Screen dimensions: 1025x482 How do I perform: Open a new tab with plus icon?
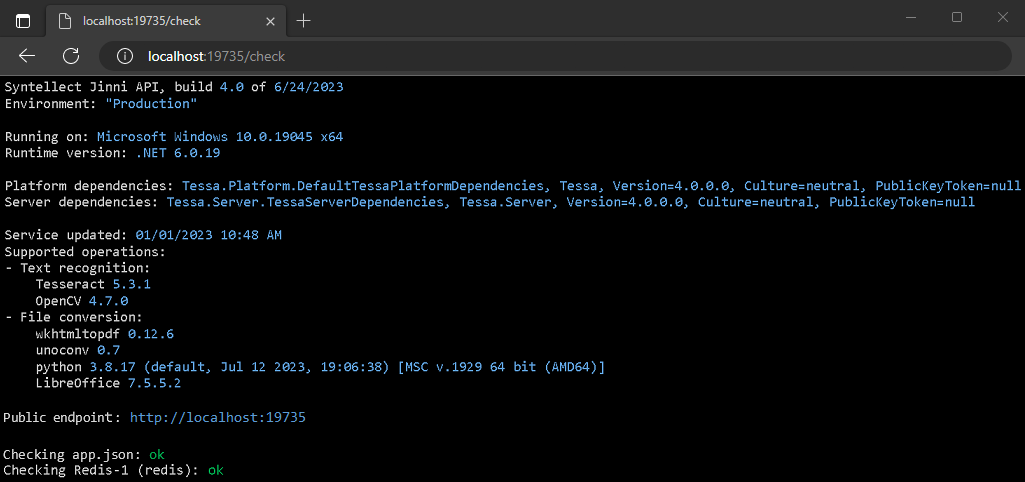point(304,20)
